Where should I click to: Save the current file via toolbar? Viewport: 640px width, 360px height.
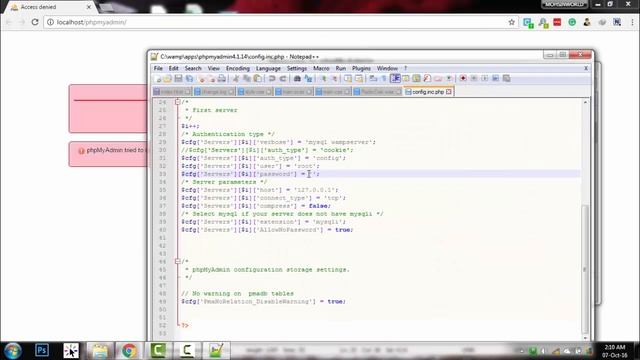pos(178,78)
